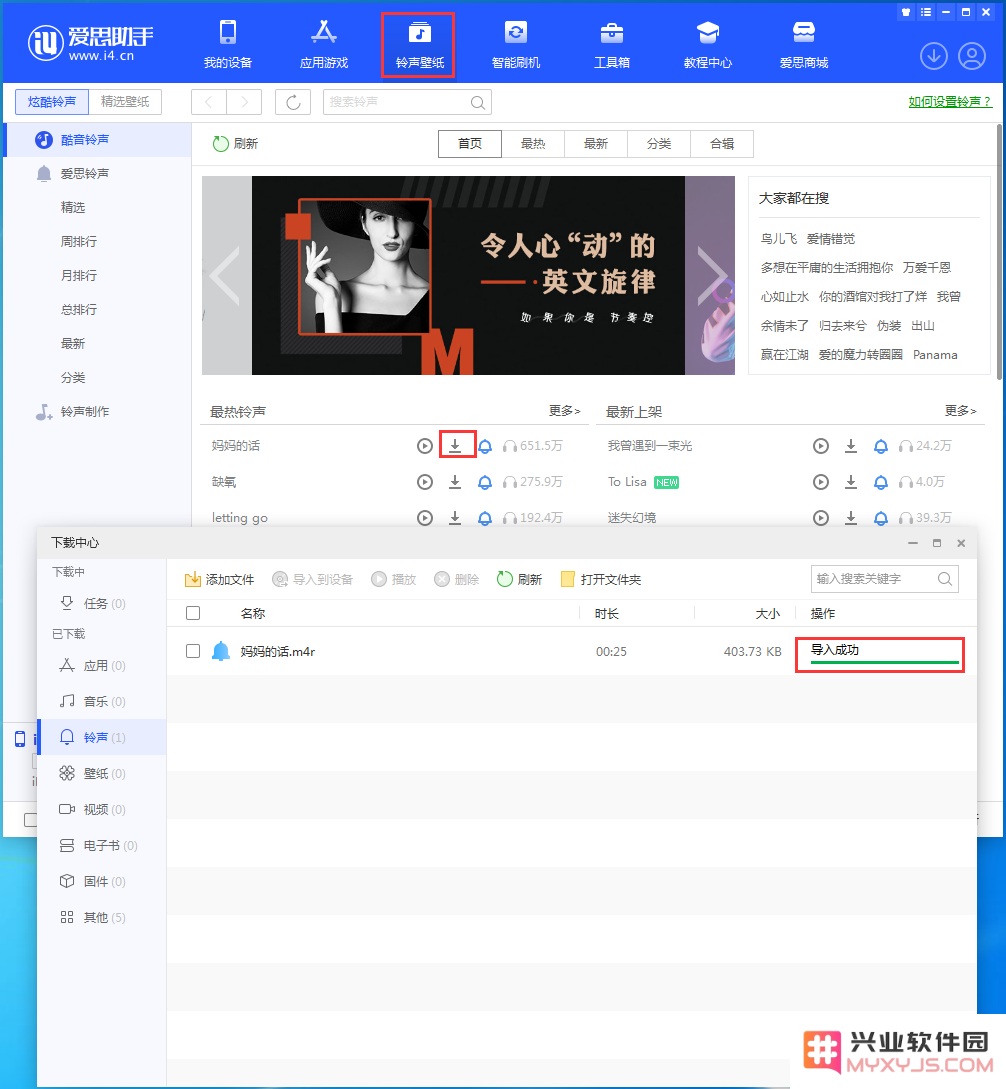
Task: Open the user account profile icon
Action: pyautogui.click(x=972, y=56)
